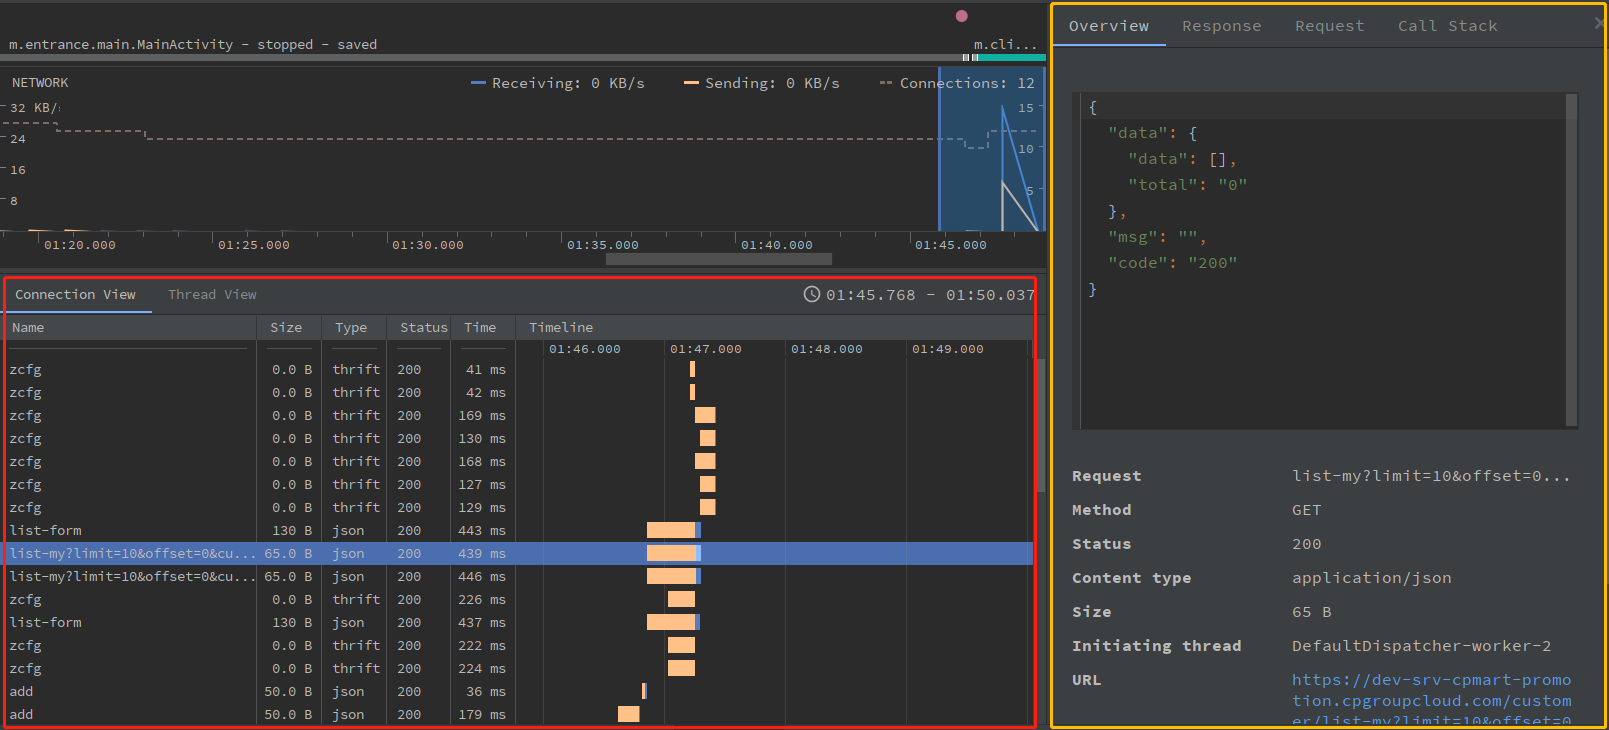Click the 01:30.000 tick on the time axis
1609x730 pixels.
[x=427, y=245]
